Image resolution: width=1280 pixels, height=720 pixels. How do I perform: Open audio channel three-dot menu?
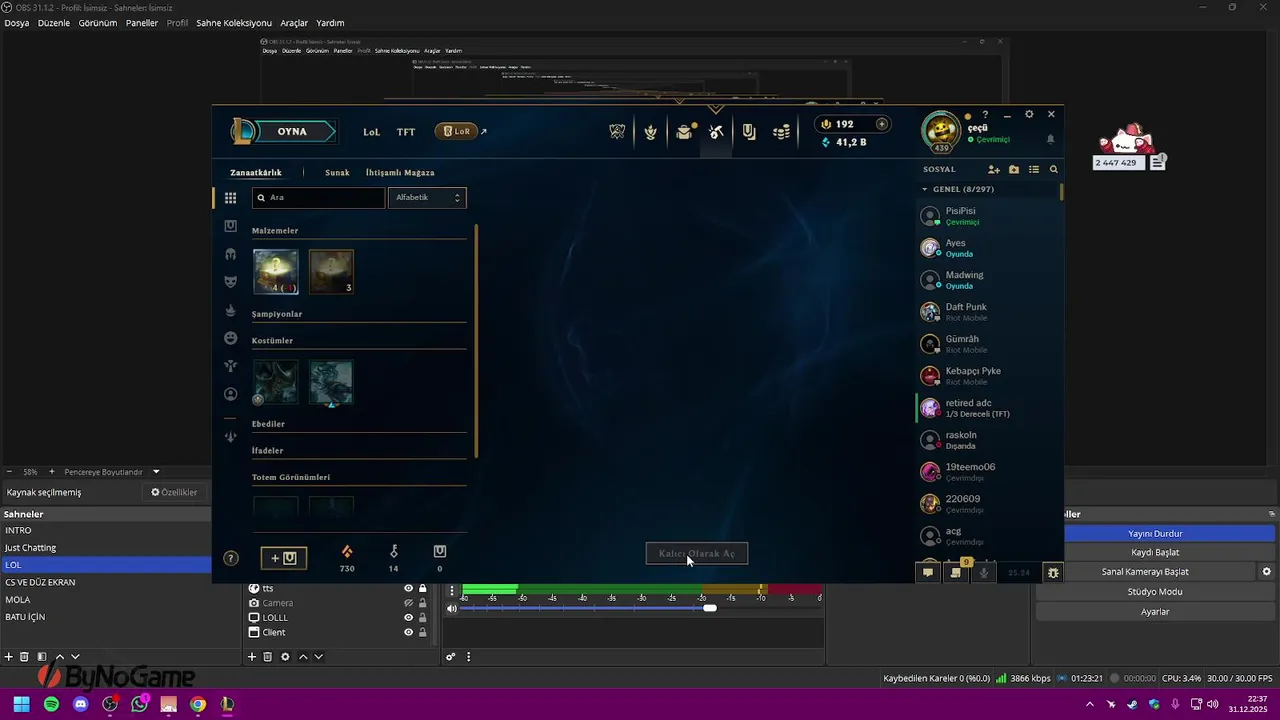(x=452, y=591)
